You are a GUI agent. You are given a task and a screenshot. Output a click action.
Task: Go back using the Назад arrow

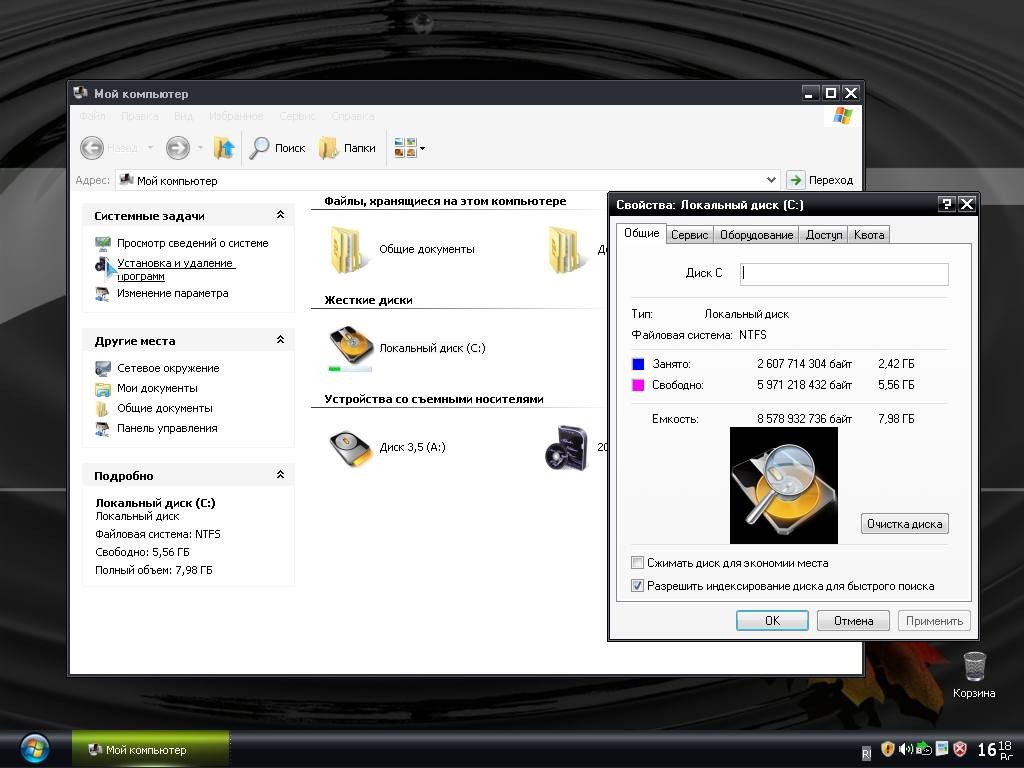(x=92, y=148)
